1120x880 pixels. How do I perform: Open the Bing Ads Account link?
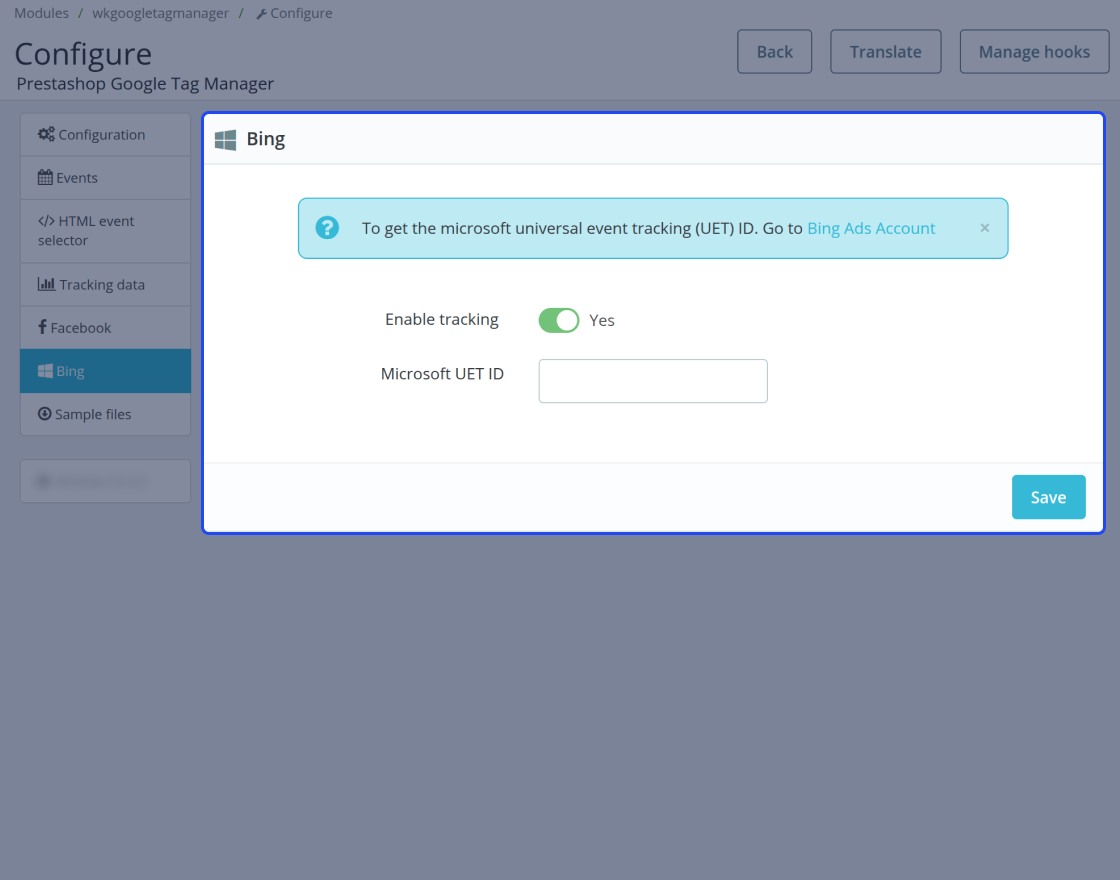871,229
